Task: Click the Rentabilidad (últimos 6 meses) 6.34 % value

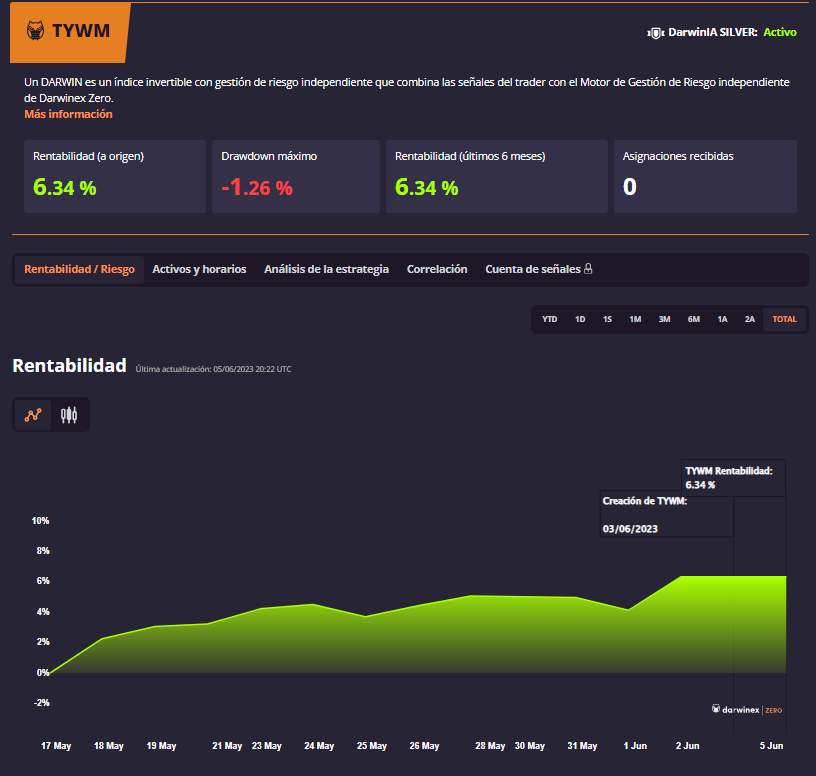Action: coord(427,187)
